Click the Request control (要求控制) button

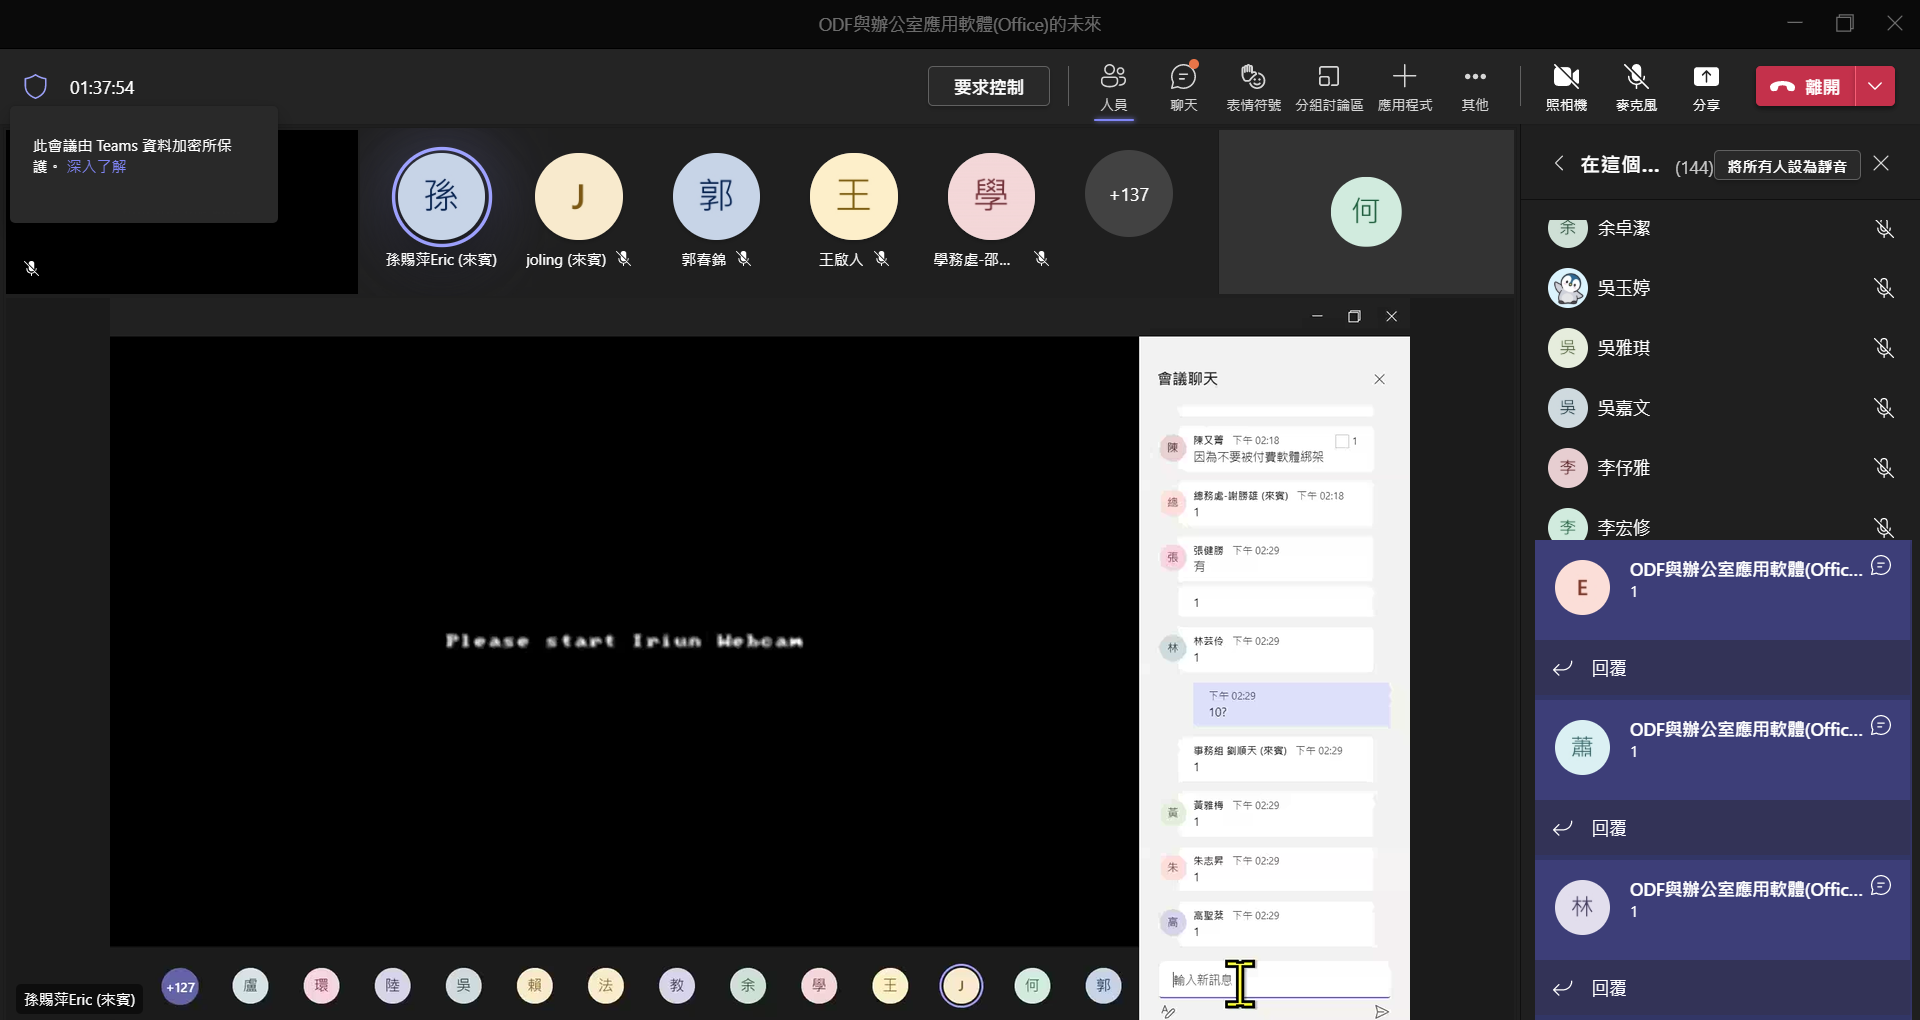pyautogui.click(x=989, y=87)
